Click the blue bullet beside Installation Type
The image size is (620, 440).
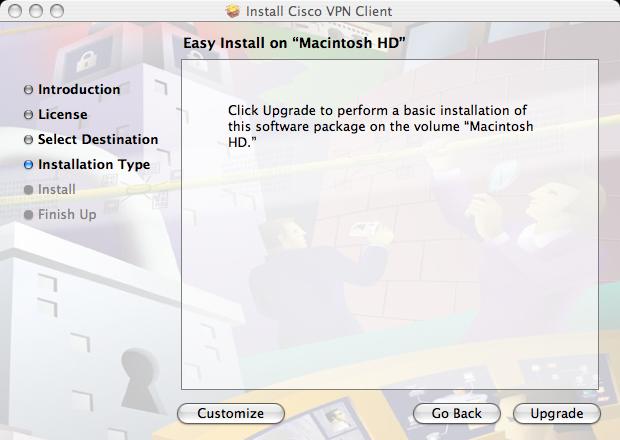[x=28, y=164]
